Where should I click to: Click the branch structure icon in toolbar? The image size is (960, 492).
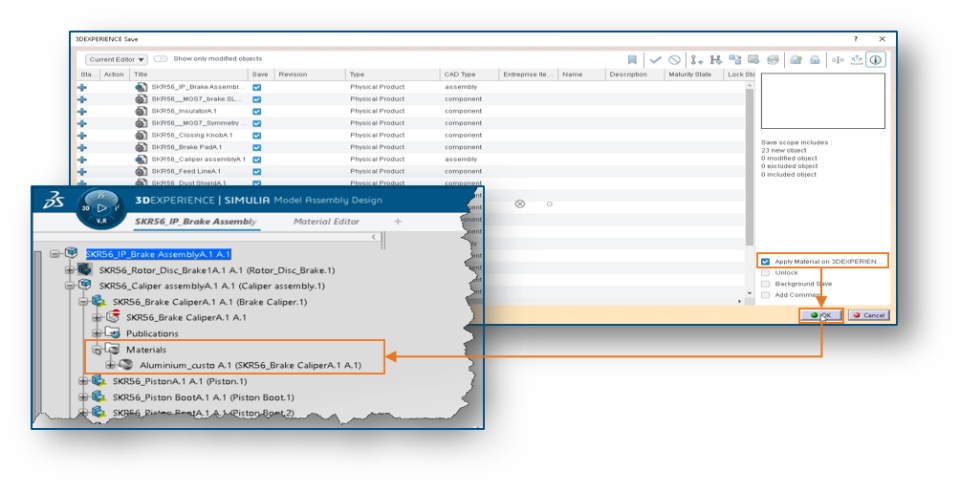coord(716,59)
